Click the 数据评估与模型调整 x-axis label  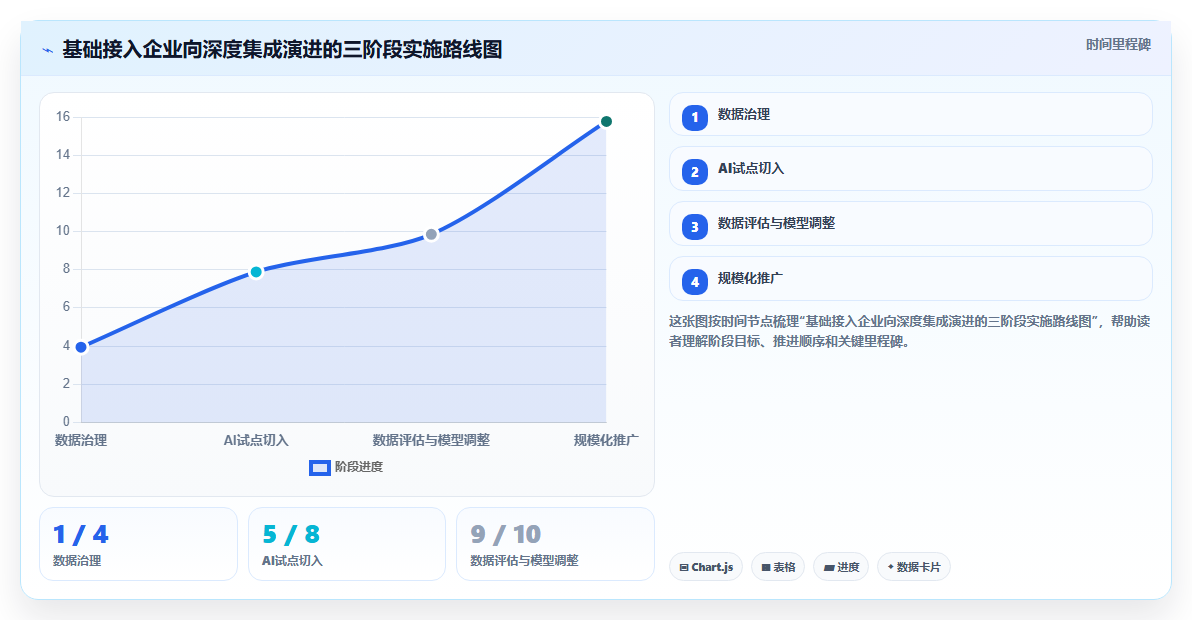431,441
